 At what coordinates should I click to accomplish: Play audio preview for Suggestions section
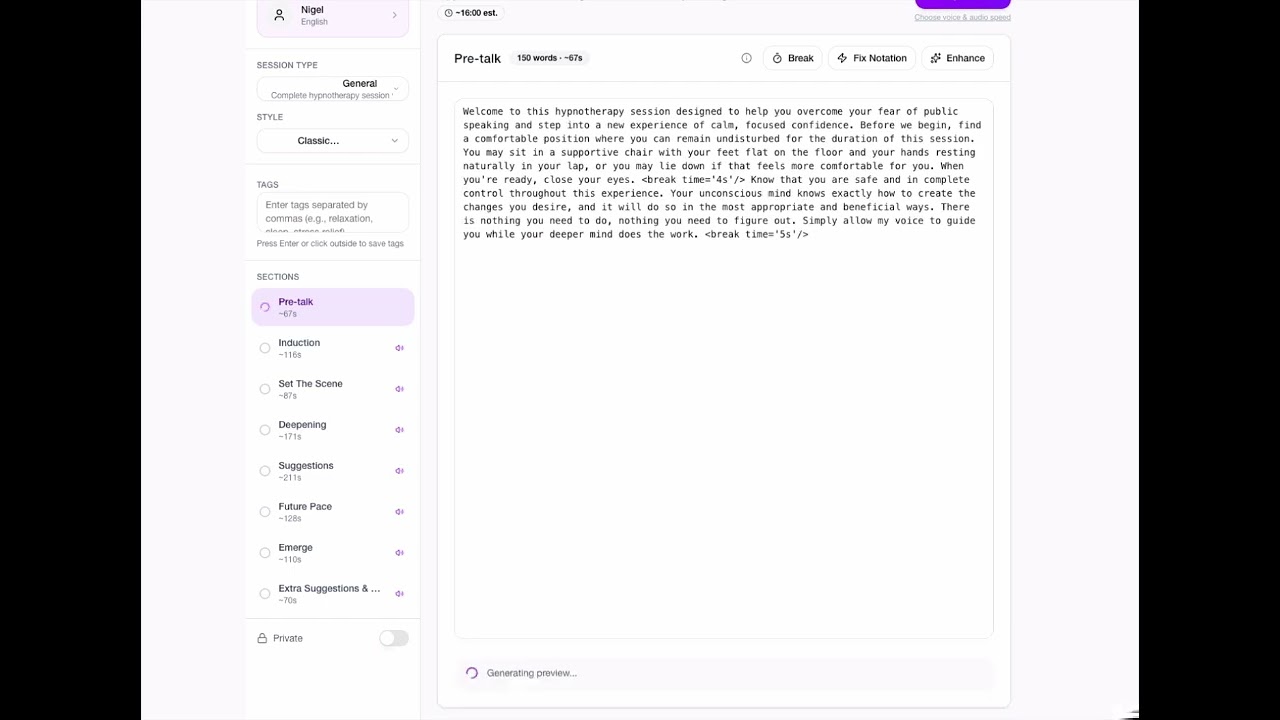click(399, 471)
